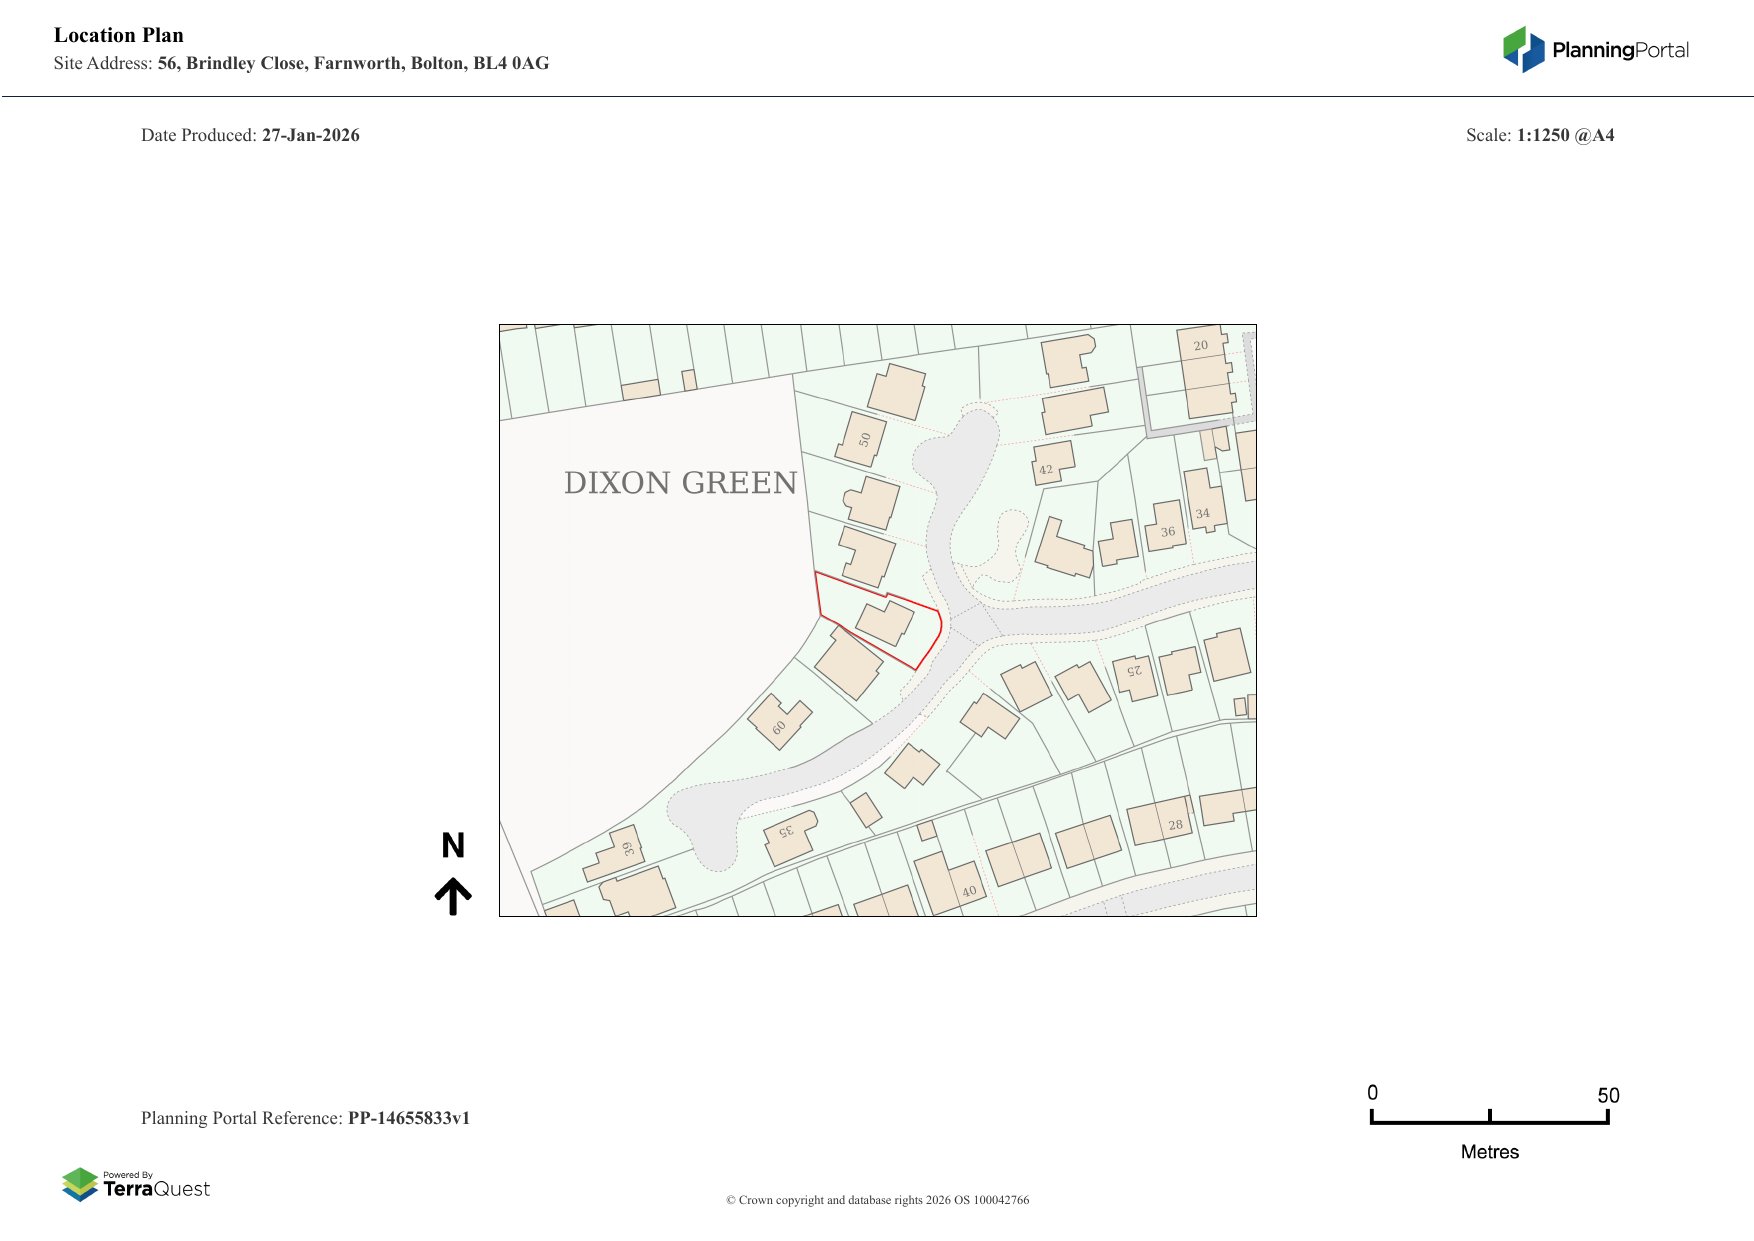The height and width of the screenshot is (1241, 1754).
Task: Click the DIXON GREEN map label
Action: 680,483
